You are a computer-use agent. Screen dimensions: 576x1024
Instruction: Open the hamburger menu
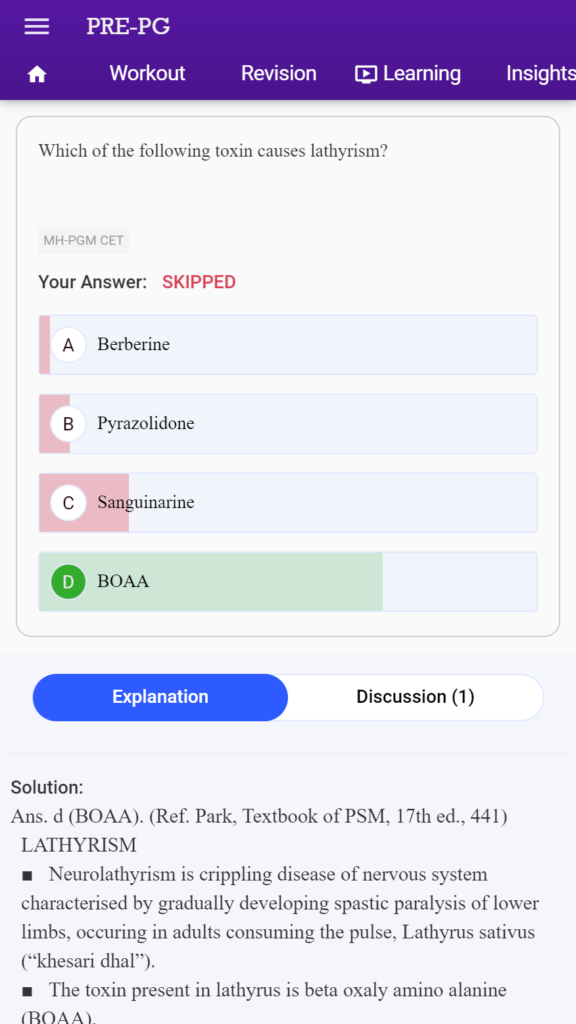coord(37,26)
